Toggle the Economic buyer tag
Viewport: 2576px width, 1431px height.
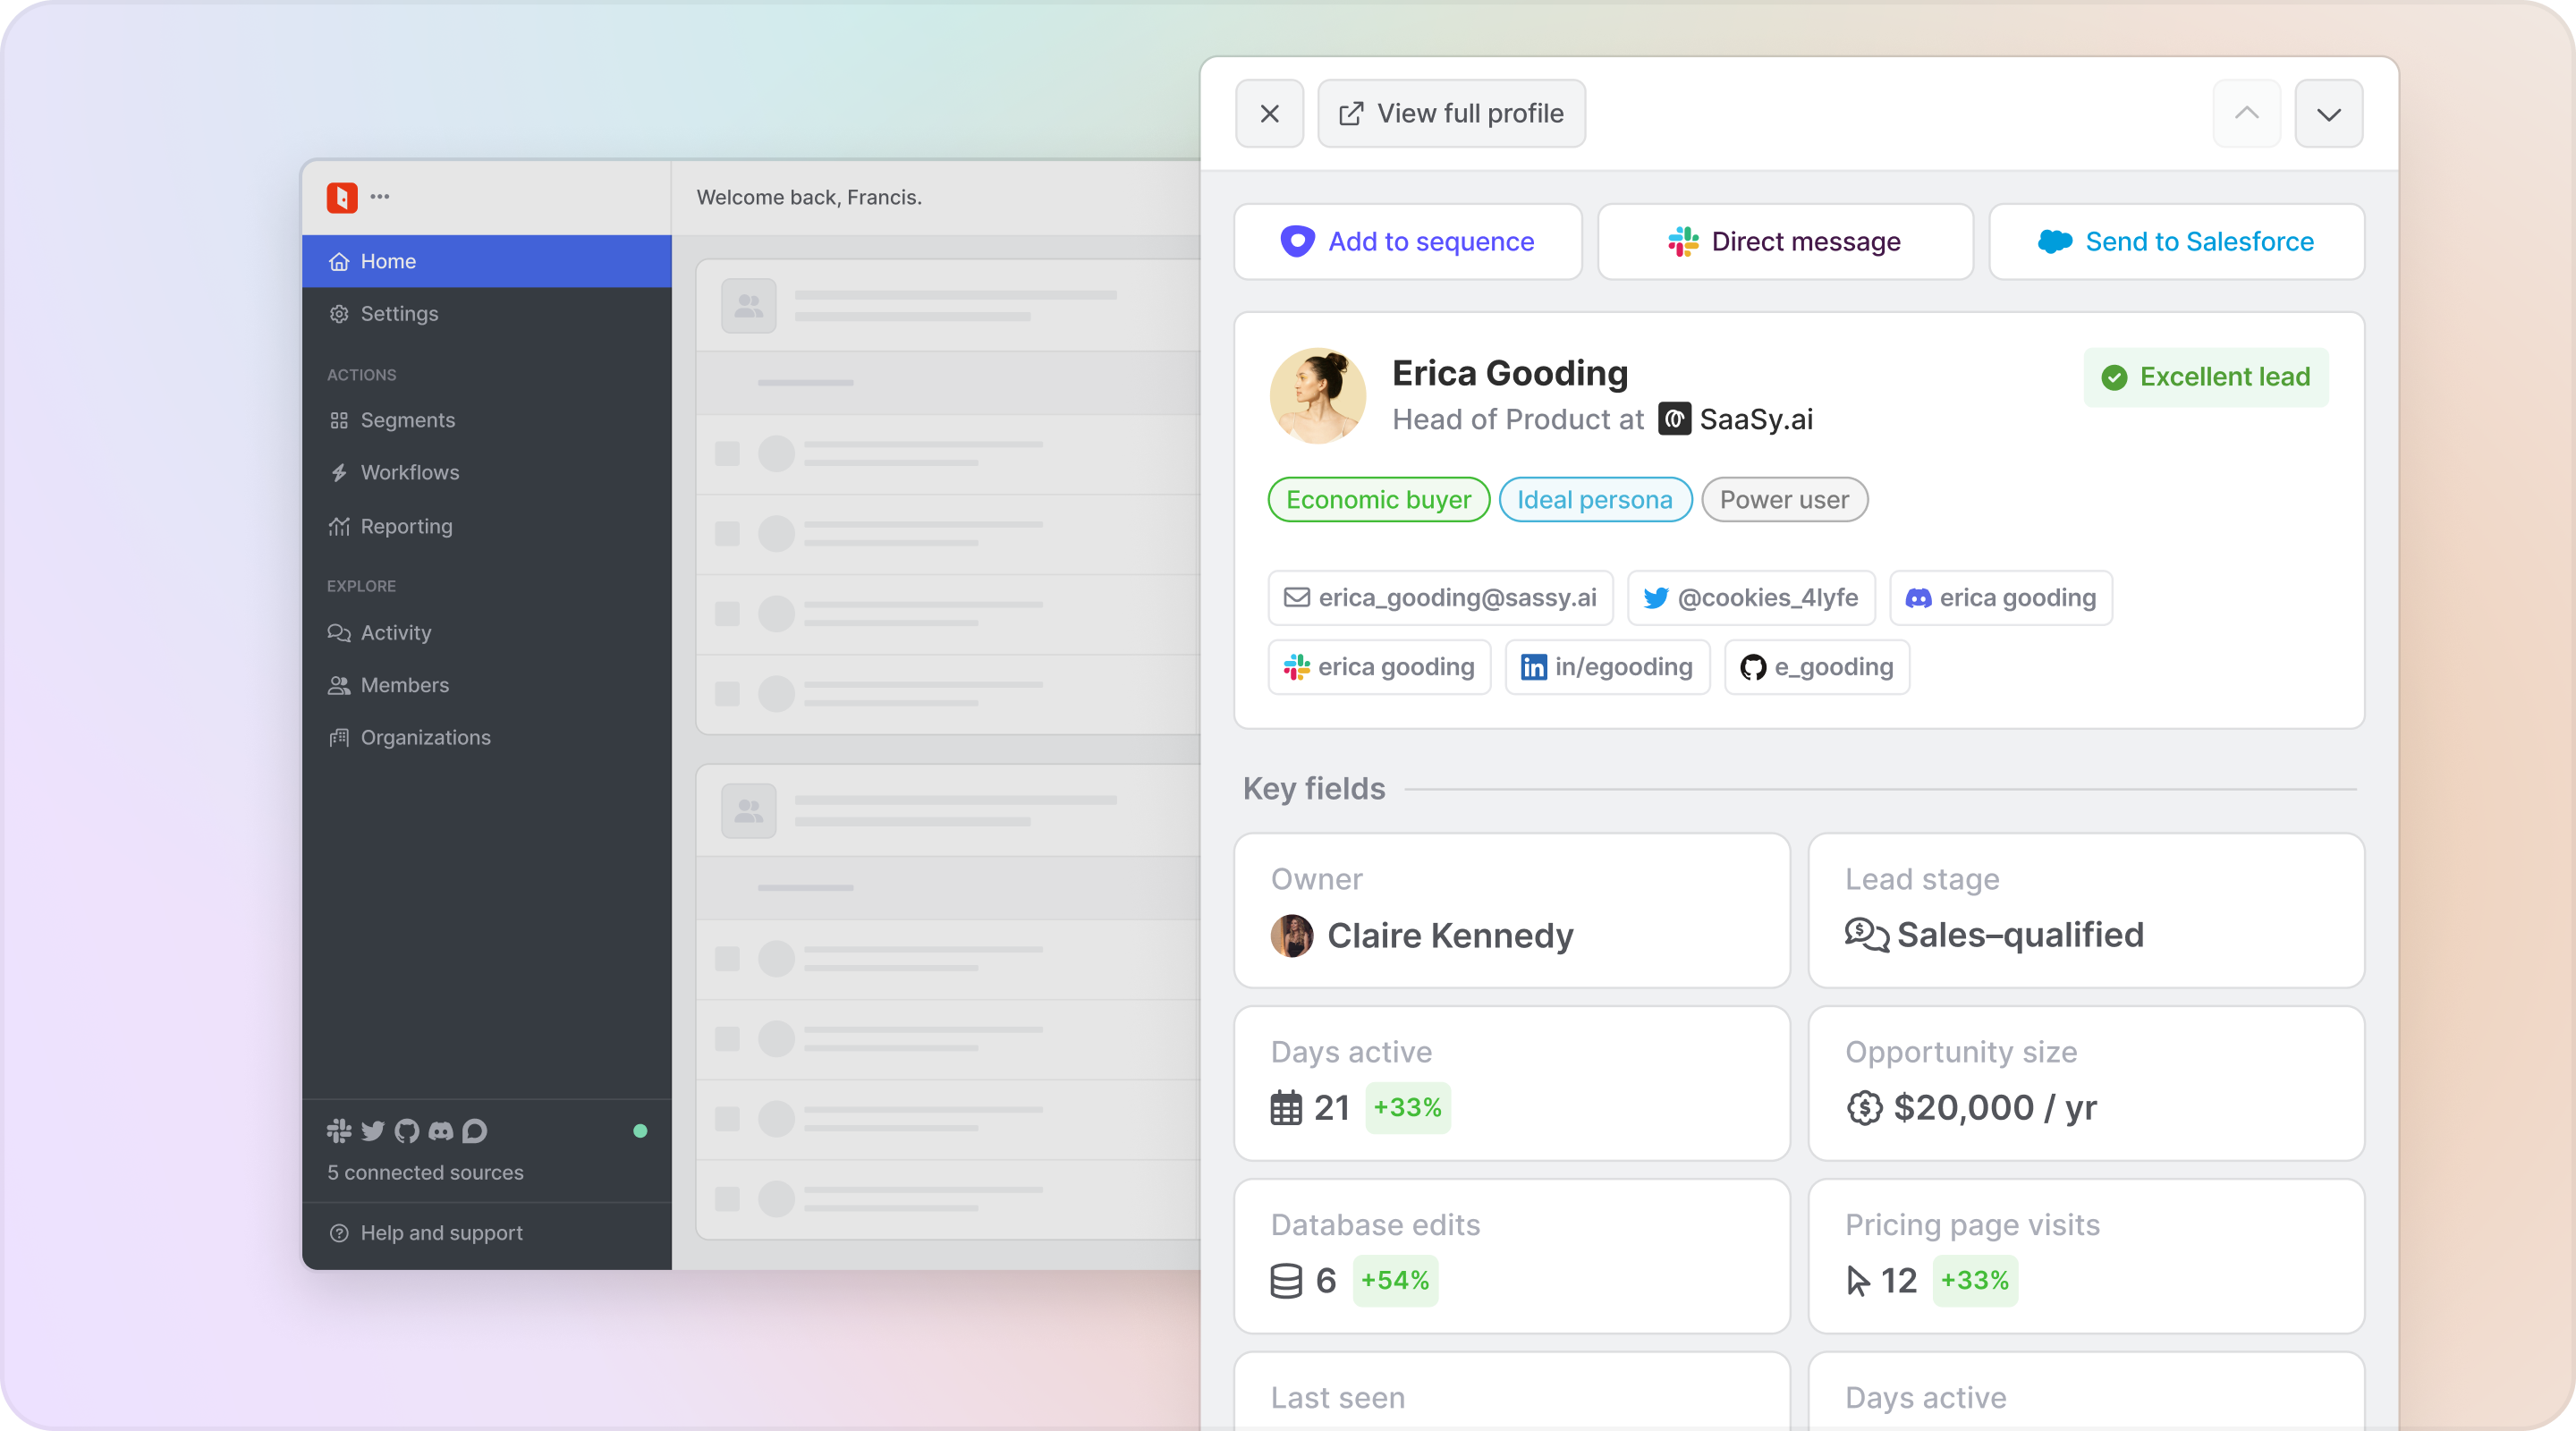pos(1378,500)
